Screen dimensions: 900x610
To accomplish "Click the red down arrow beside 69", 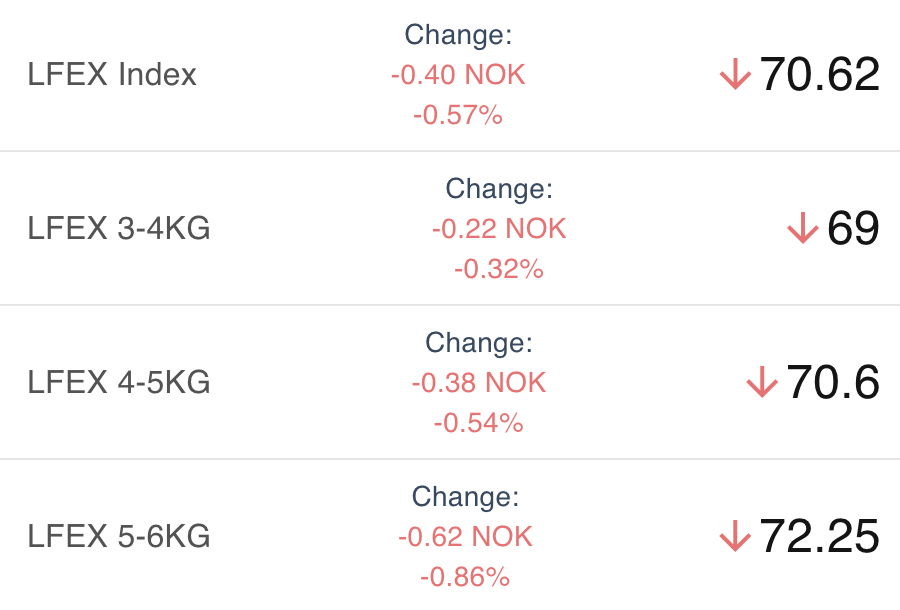I will coord(802,229).
